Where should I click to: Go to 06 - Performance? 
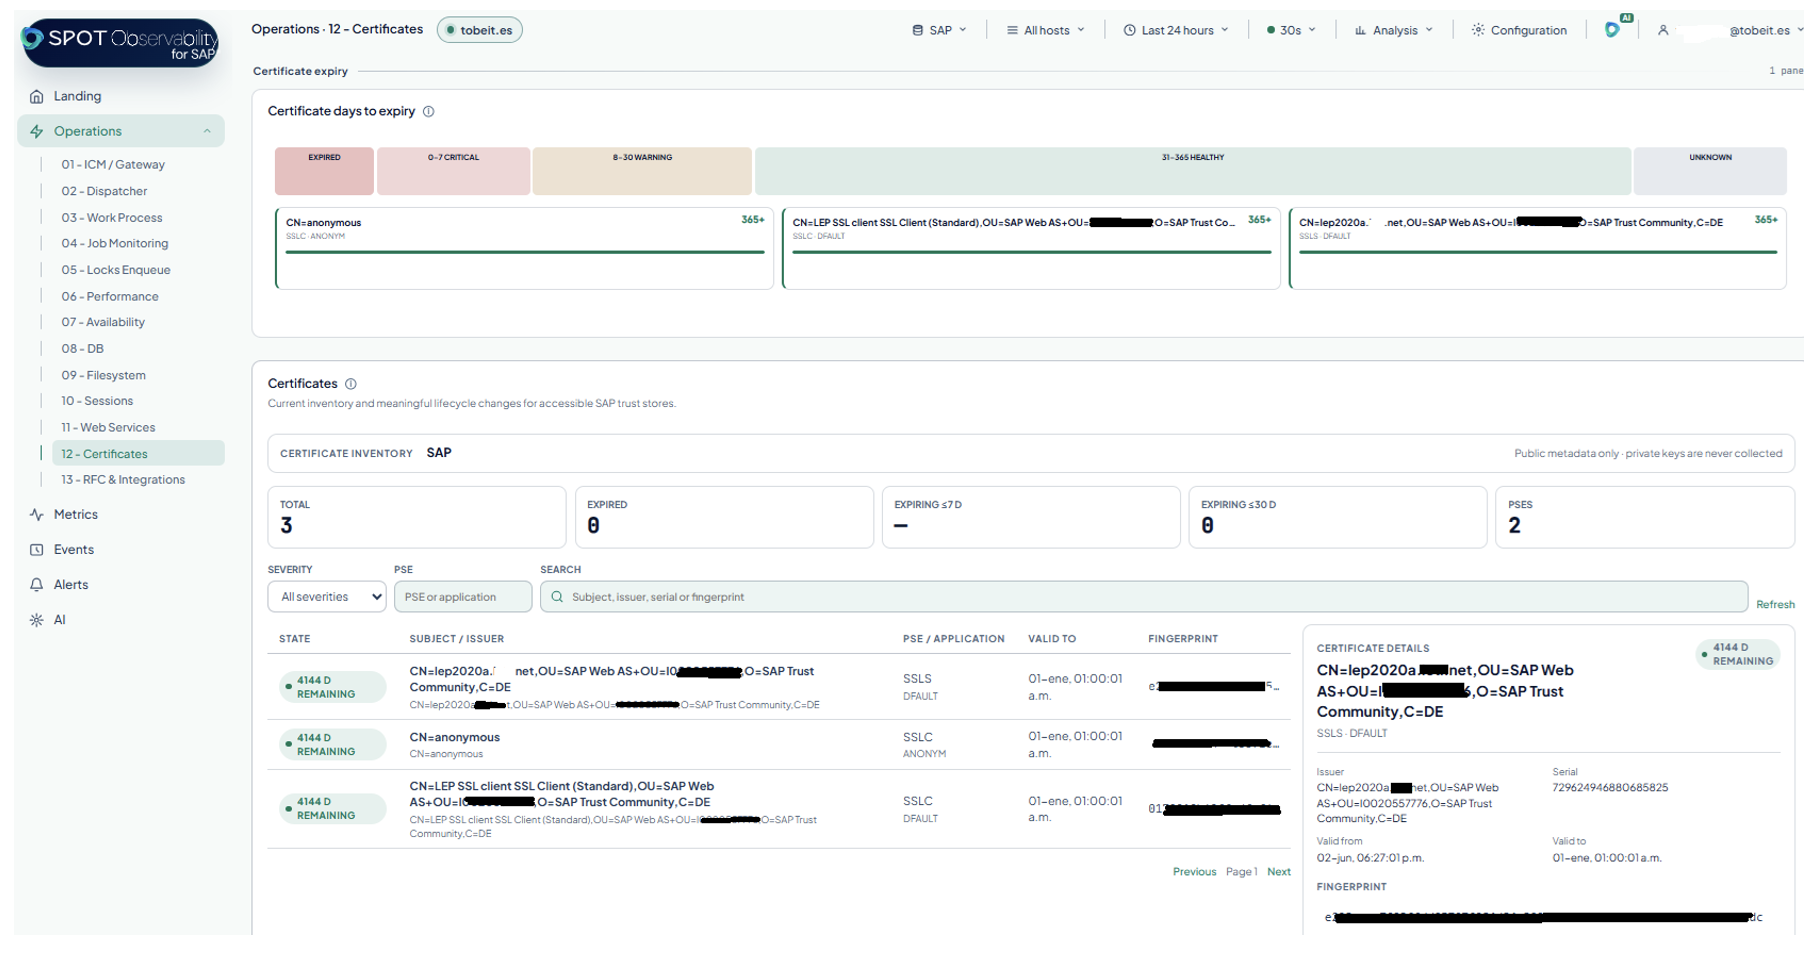110,296
